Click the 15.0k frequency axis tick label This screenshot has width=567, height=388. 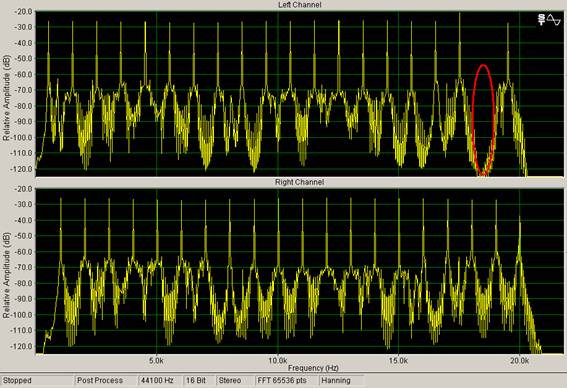[x=398, y=361]
